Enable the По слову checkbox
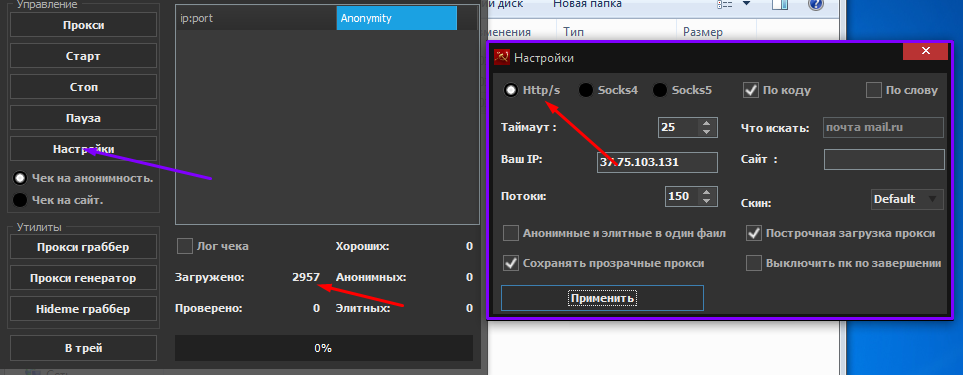The image size is (963, 375). coord(873,90)
